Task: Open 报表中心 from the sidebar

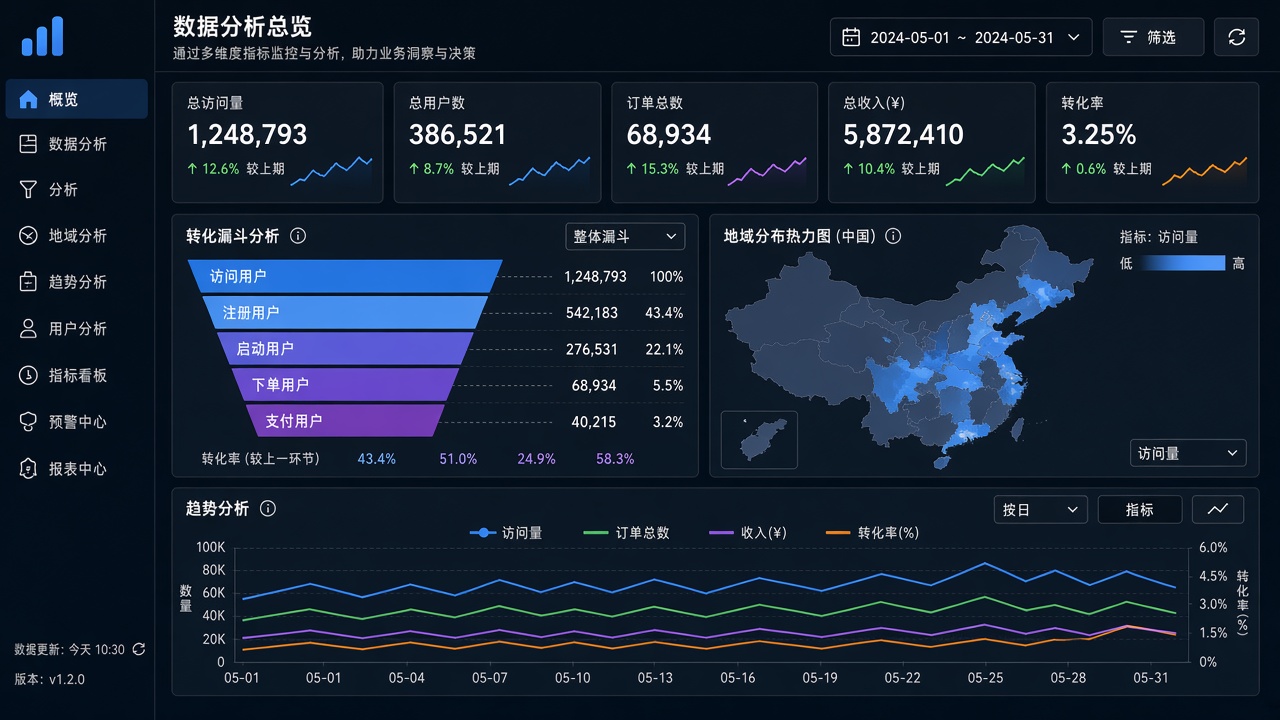Action: click(77, 468)
